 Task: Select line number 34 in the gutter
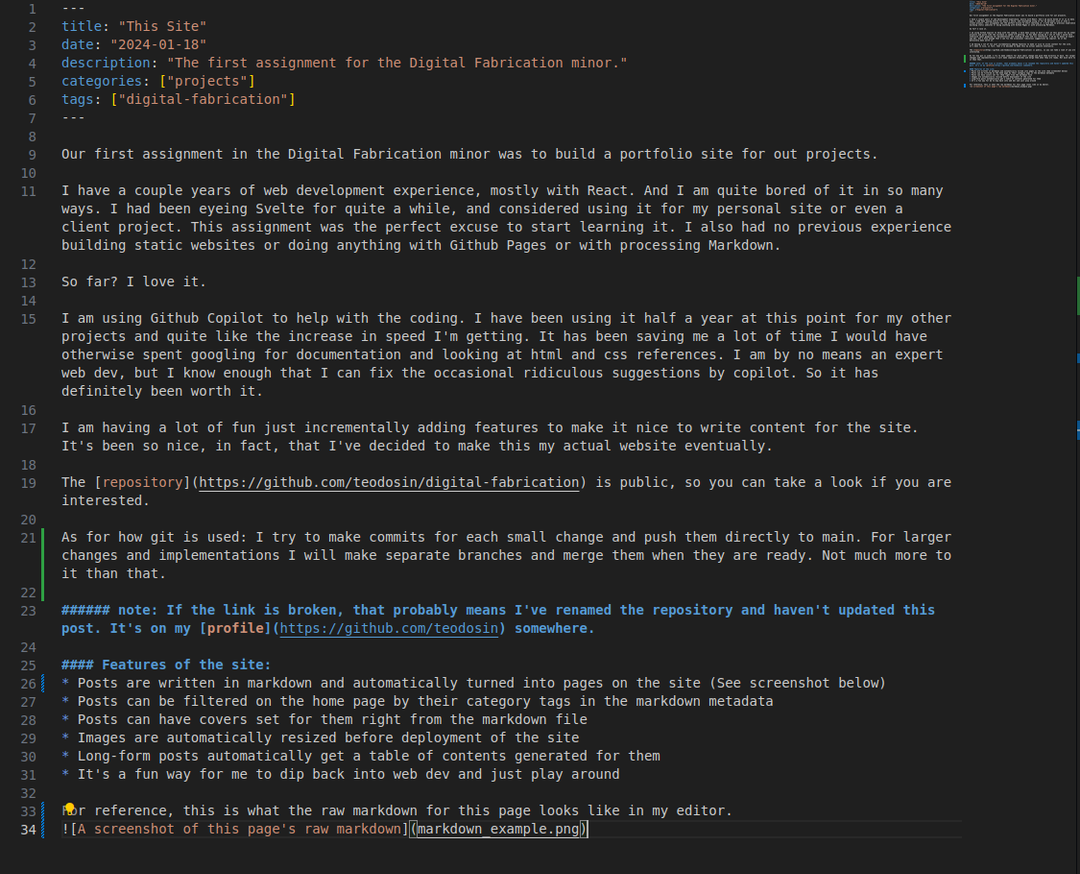pyautogui.click(x=28, y=830)
